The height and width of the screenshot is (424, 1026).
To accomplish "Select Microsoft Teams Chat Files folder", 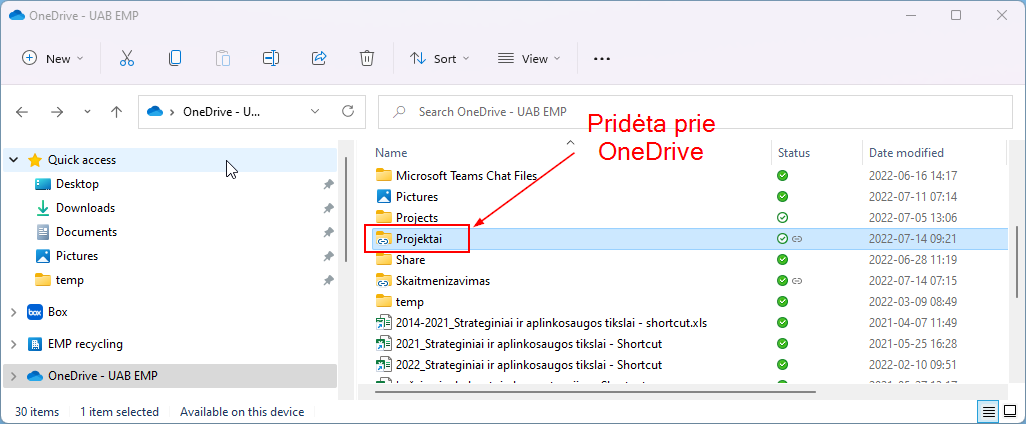I will (x=467, y=175).
